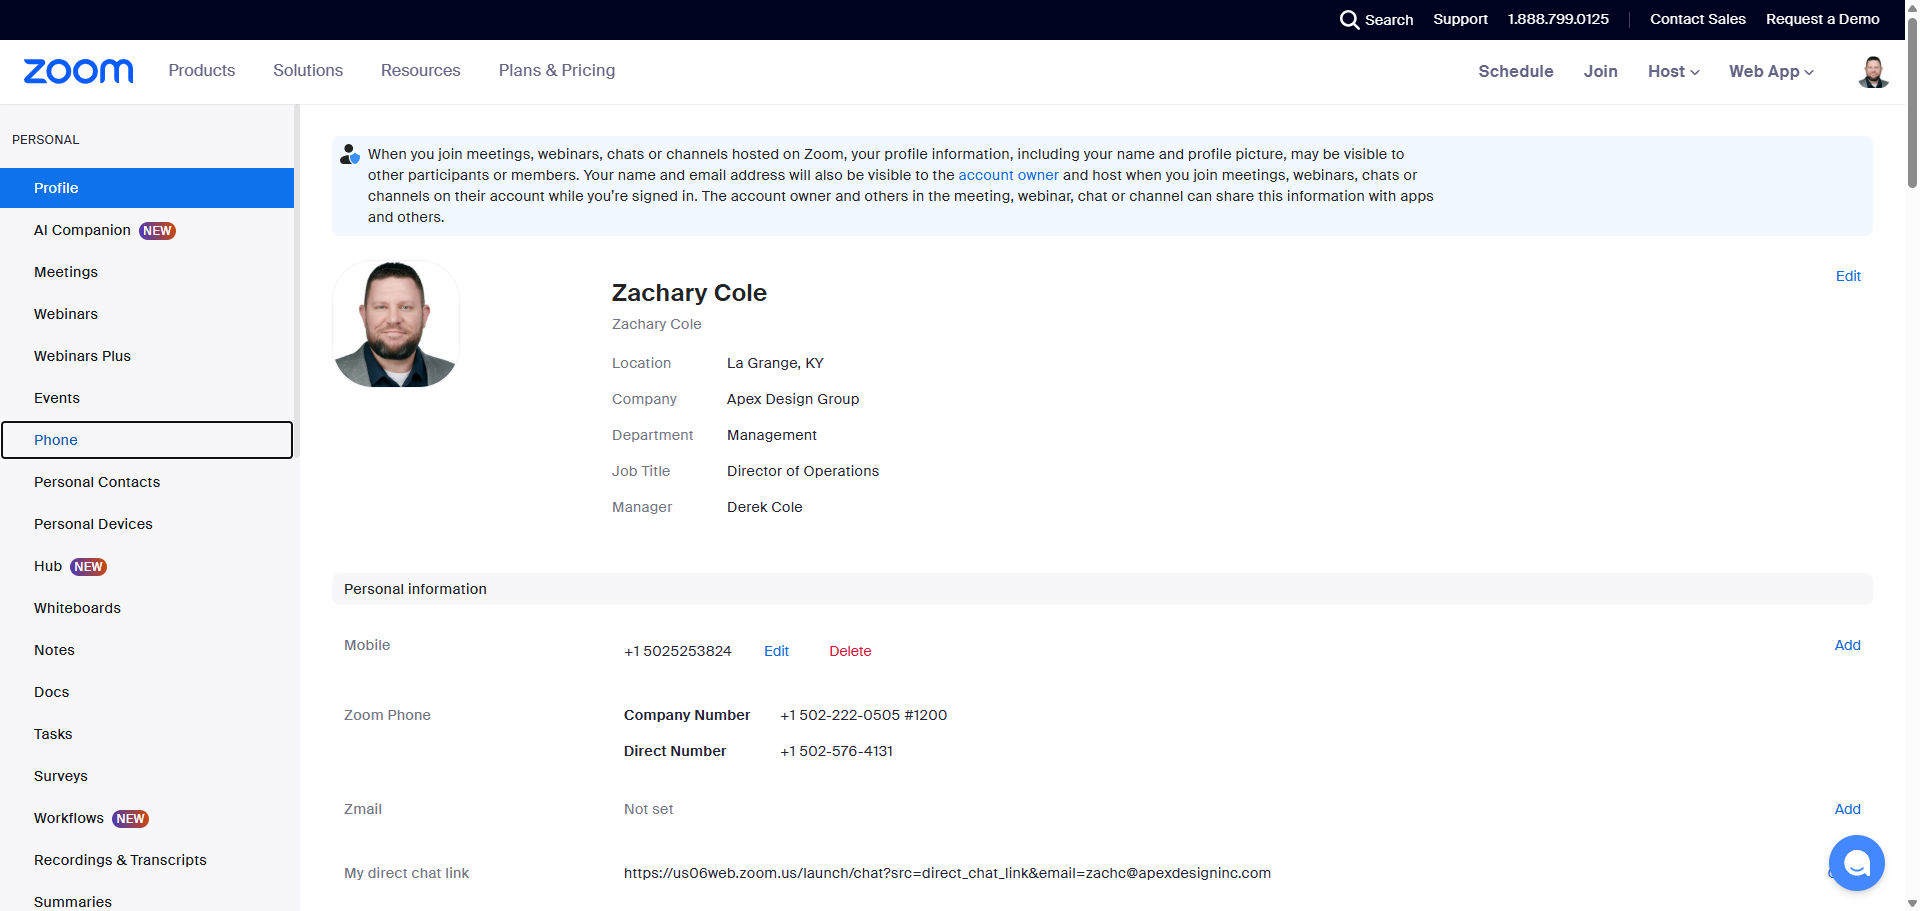Click the Schedule meeting link
The width and height of the screenshot is (1920, 911).
click(x=1515, y=72)
